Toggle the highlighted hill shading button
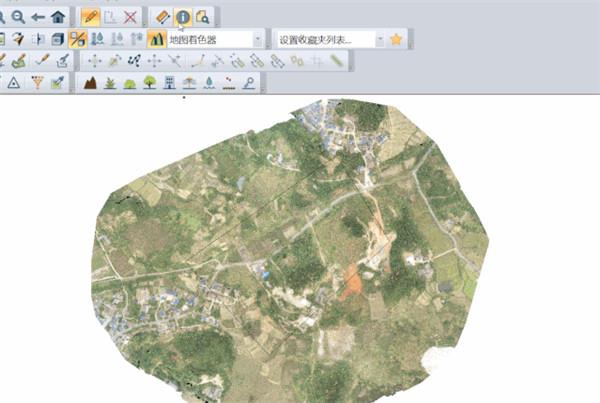The image size is (600, 403). point(78,39)
